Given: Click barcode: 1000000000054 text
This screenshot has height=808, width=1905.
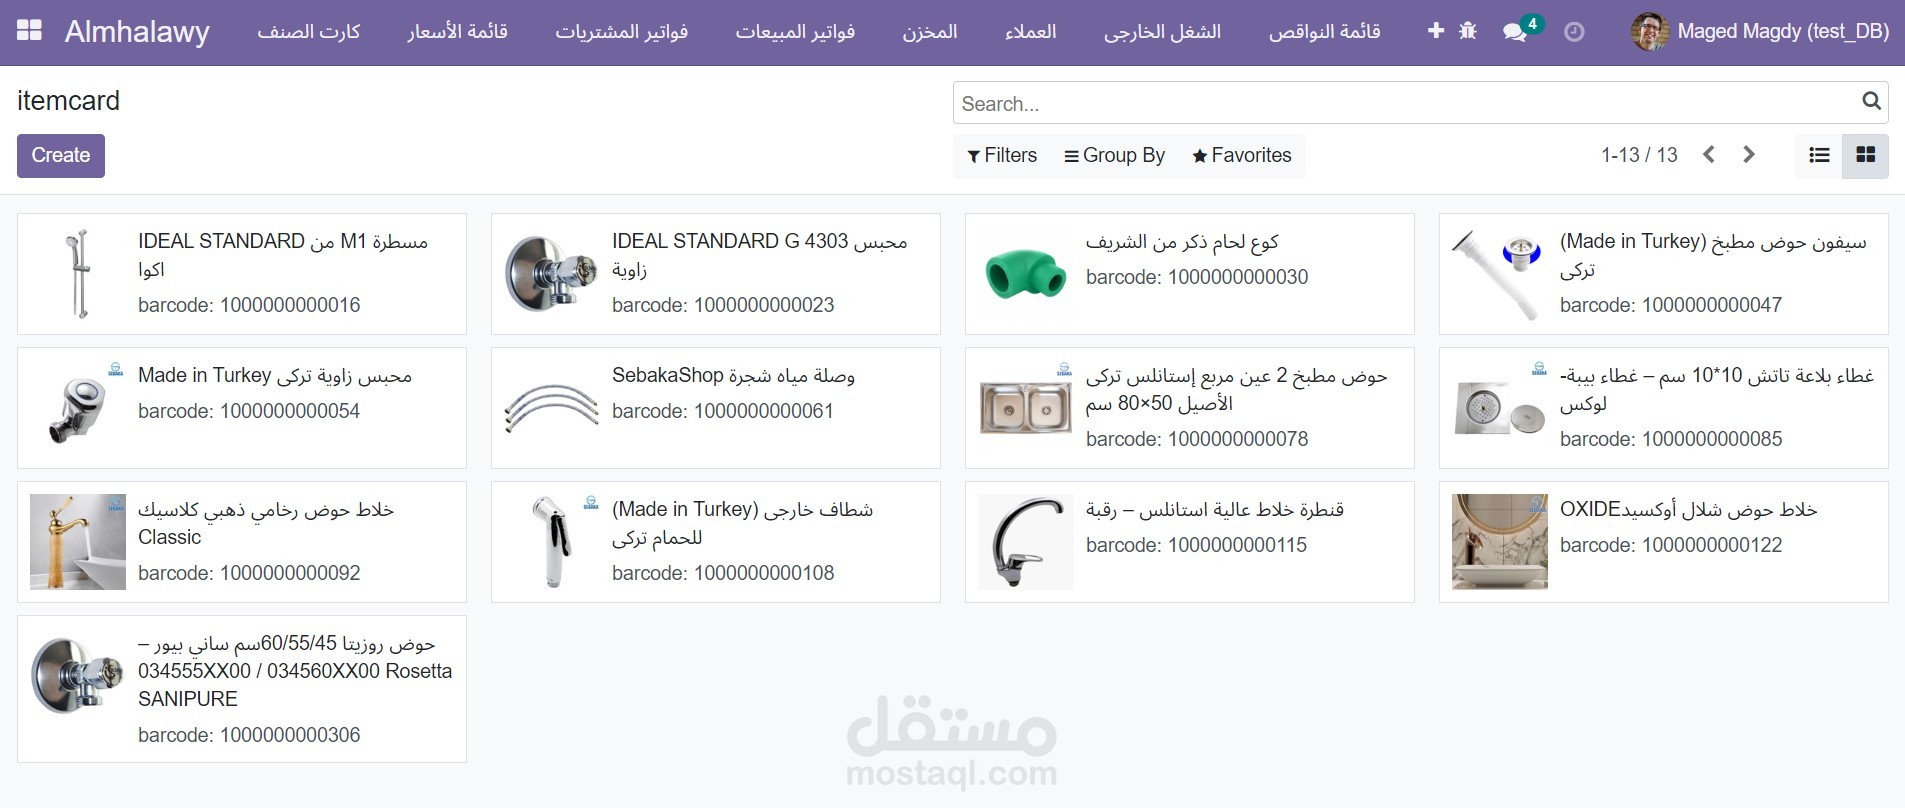Looking at the screenshot, I should 249,411.
